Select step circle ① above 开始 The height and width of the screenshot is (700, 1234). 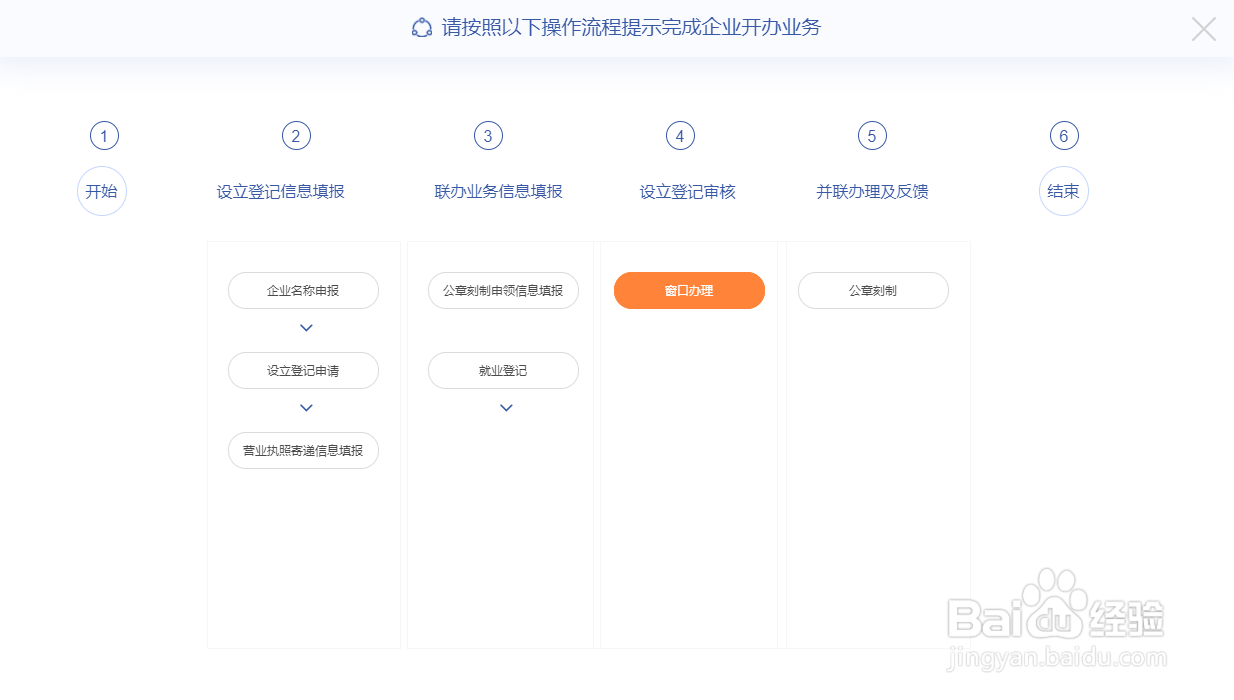click(104, 135)
